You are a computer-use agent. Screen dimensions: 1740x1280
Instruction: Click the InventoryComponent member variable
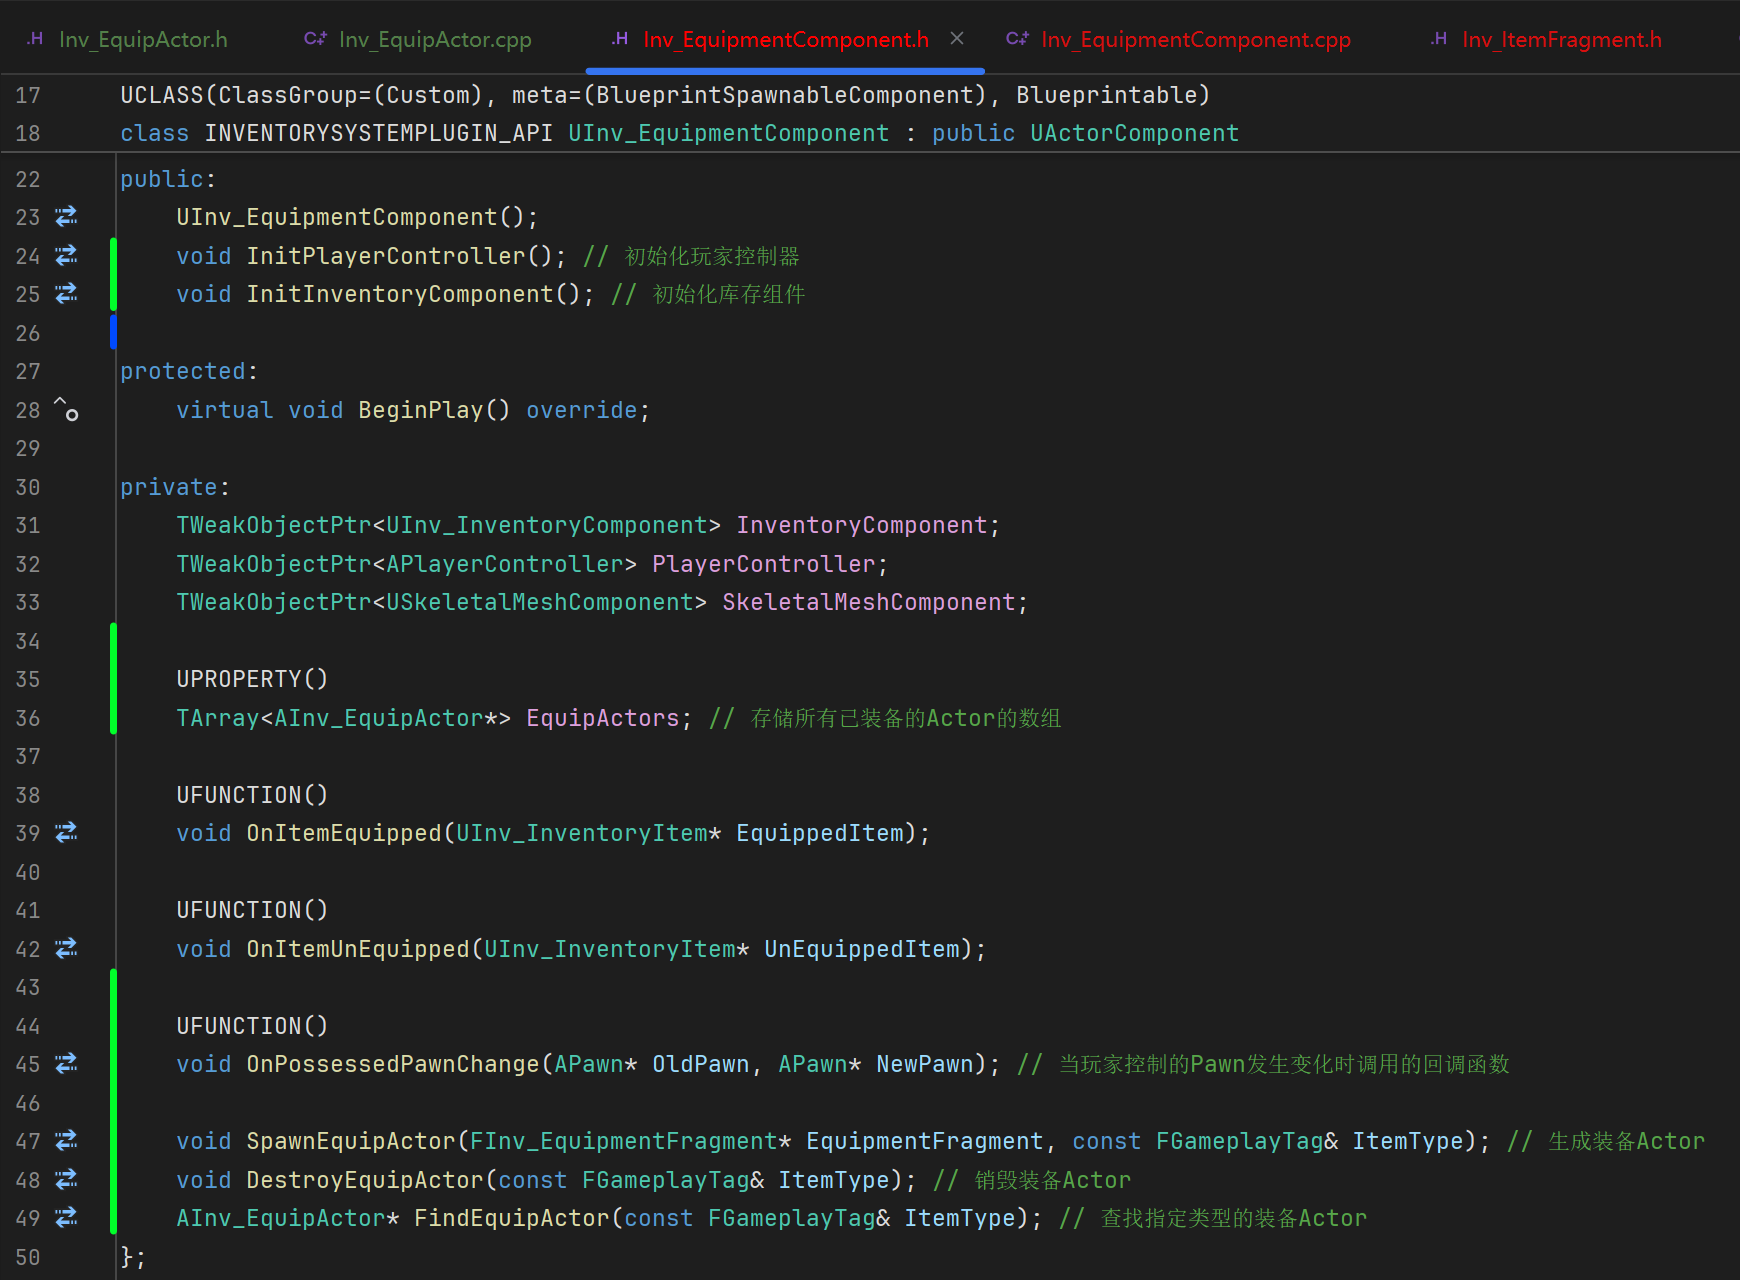point(862,525)
